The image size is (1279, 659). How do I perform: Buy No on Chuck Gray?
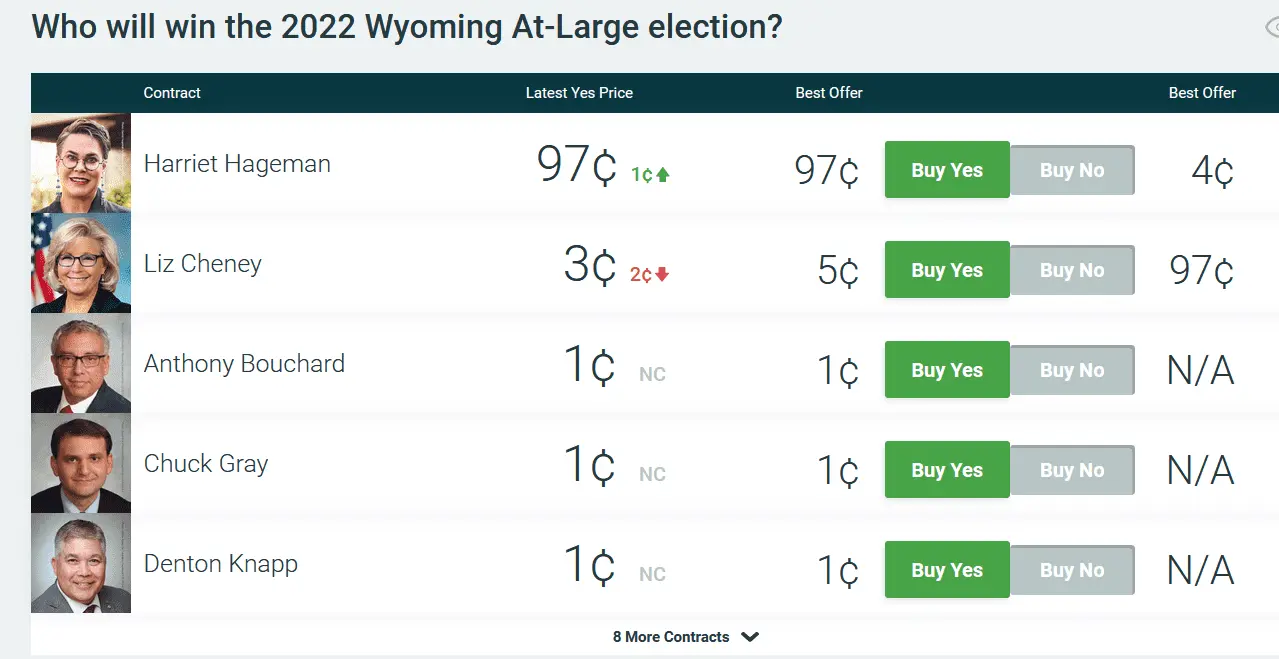point(1072,470)
